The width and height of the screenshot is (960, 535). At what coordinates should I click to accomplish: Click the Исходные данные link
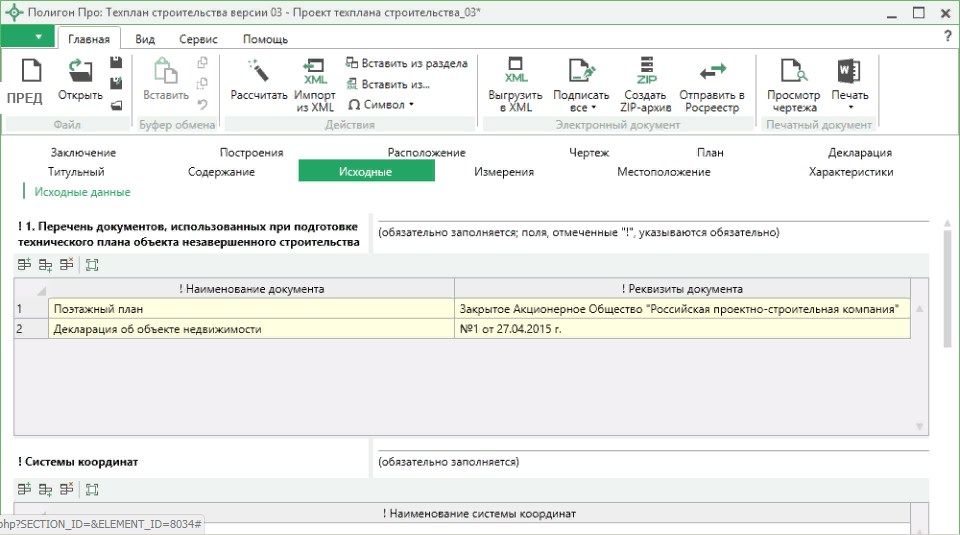pyautogui.click(x=82, y=192)
